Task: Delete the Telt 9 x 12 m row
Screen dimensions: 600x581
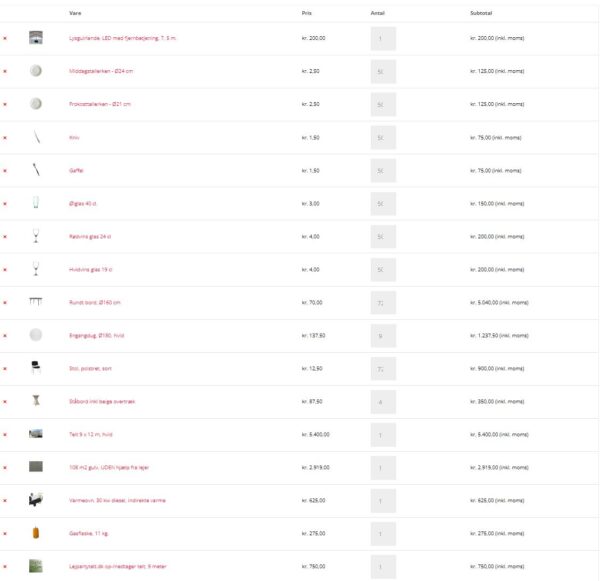Action: click(5, 435)
